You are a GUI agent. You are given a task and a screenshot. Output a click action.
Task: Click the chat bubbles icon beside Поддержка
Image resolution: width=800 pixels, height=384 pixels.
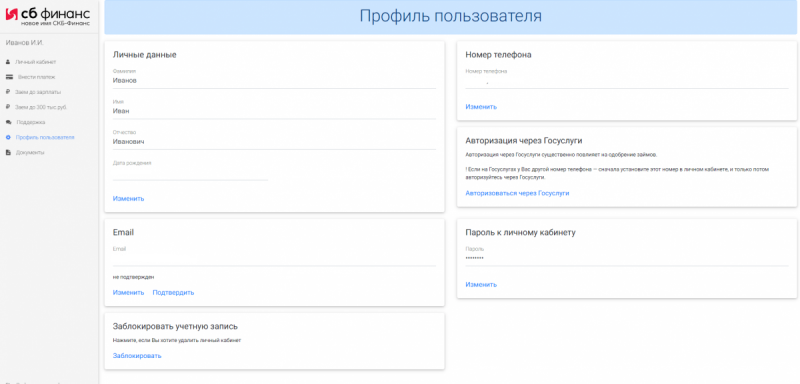pos(8,122)
